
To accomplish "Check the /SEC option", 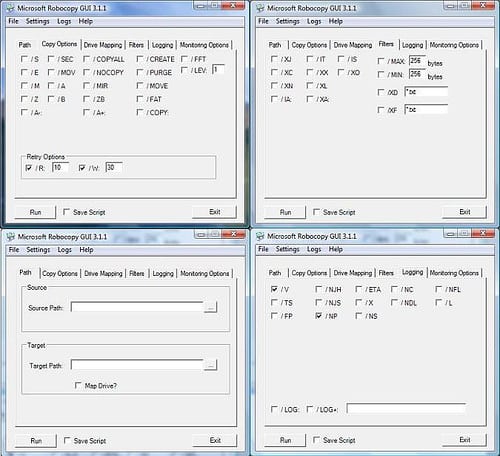I will 51,59.
